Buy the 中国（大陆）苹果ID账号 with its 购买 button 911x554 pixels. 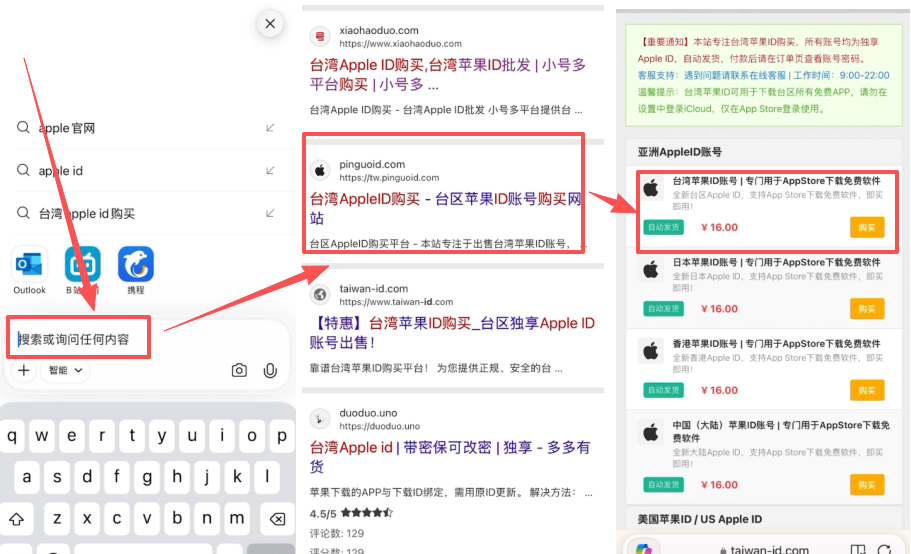(x=867, y=485)
